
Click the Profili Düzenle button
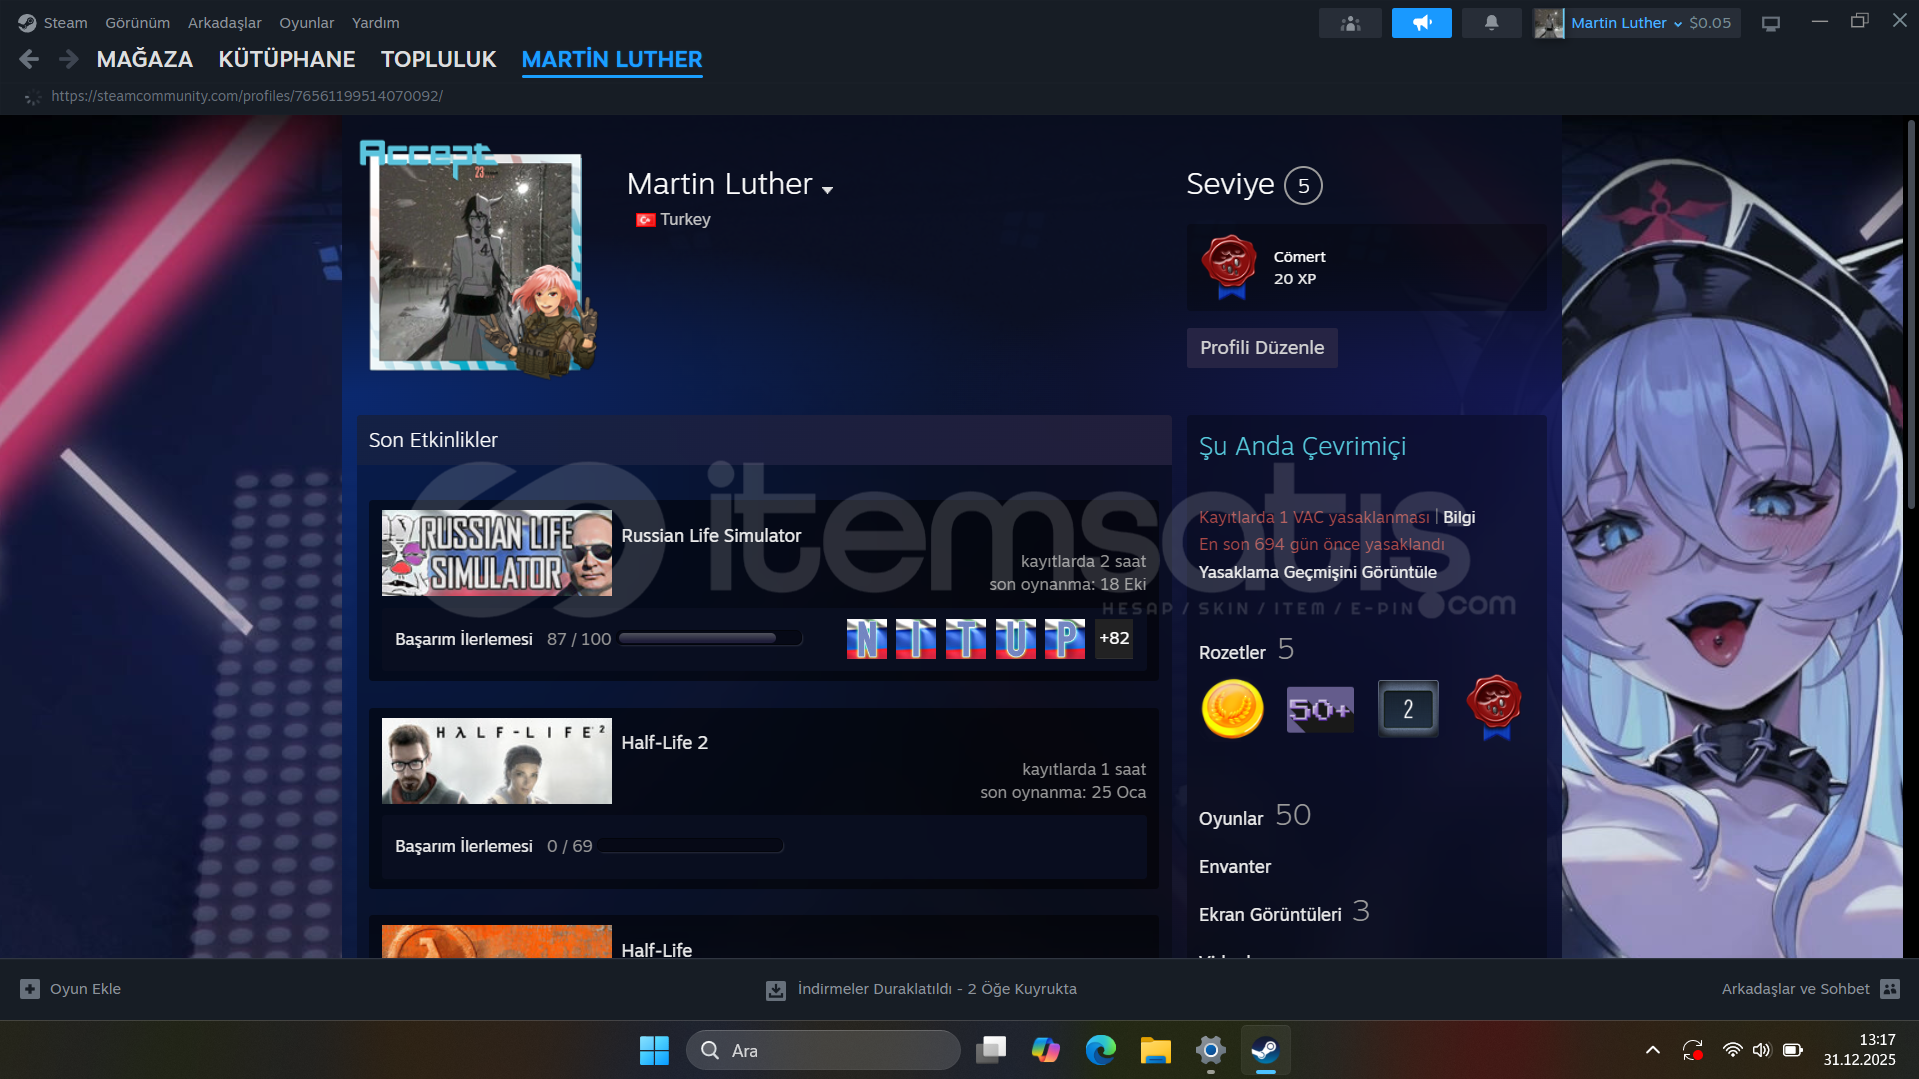tap(1262, 348)
